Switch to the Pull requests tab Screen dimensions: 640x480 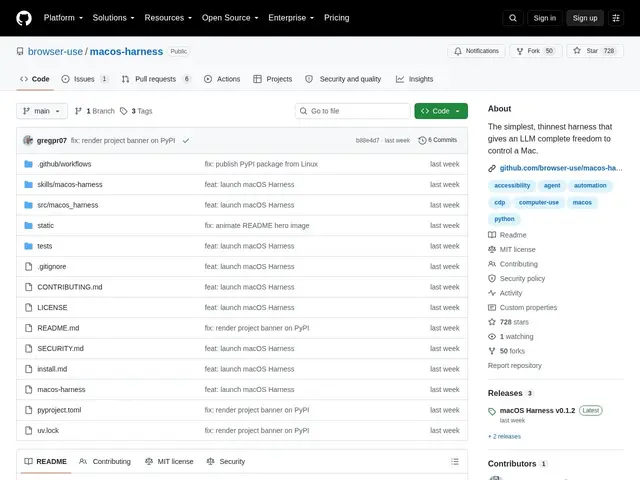tap(156, 79)
